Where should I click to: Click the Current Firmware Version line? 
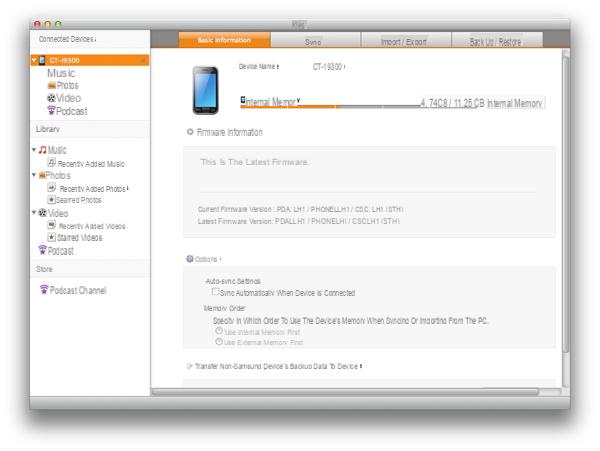(x=300, y=209)
